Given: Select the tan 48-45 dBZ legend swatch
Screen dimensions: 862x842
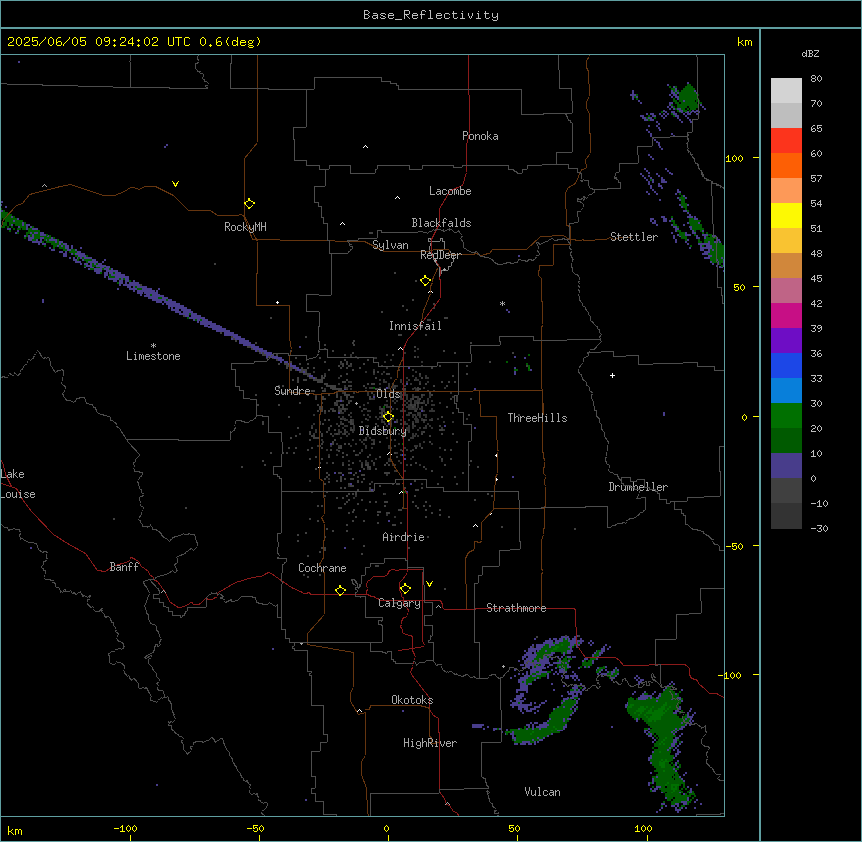Looking at the screenshot, I should click(x=786, y=265).
